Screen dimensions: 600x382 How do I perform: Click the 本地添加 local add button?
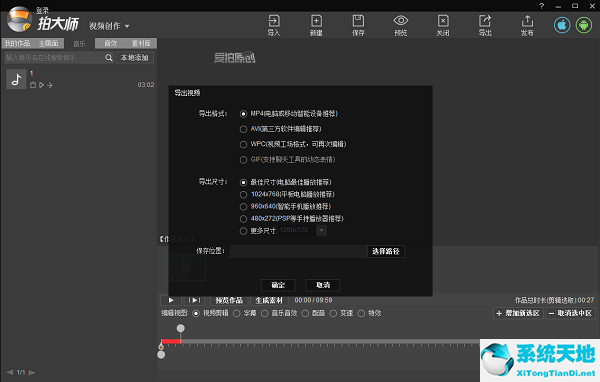(135, 58)
